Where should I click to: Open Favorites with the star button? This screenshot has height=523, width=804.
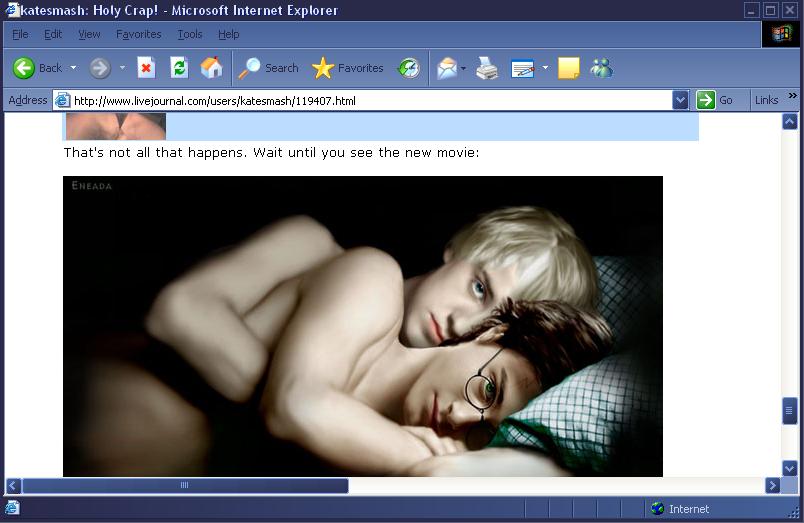pyautogui.click(x=347, y=68)
